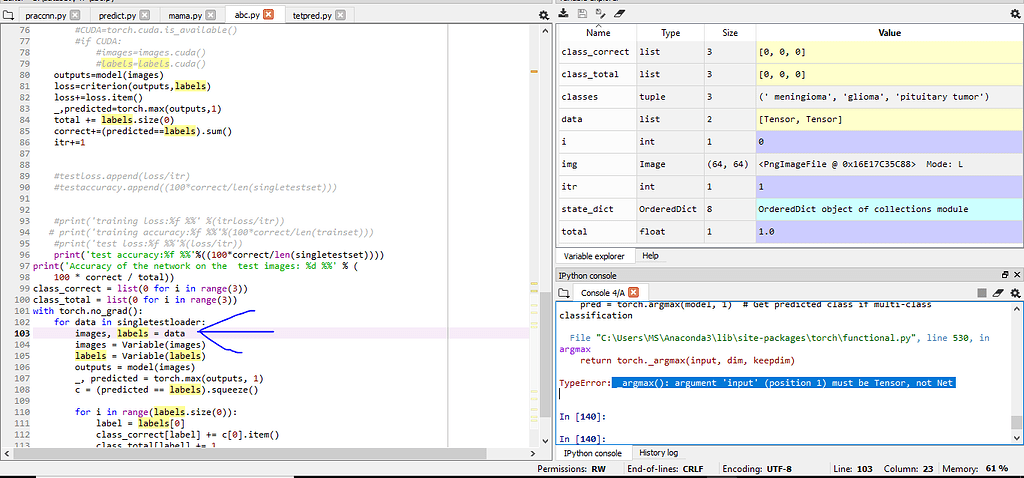Close the abc.py editor tab

268,16
